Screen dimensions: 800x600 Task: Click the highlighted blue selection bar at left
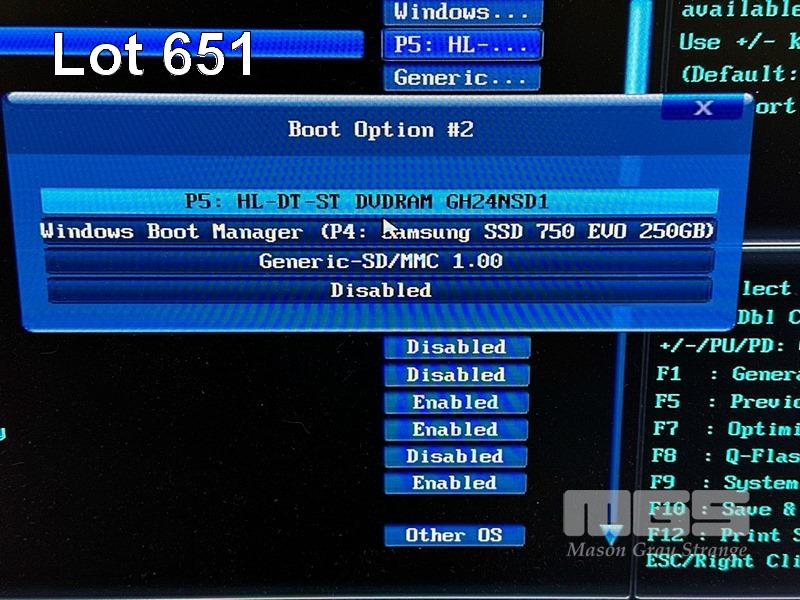click(x=180, y=43)
